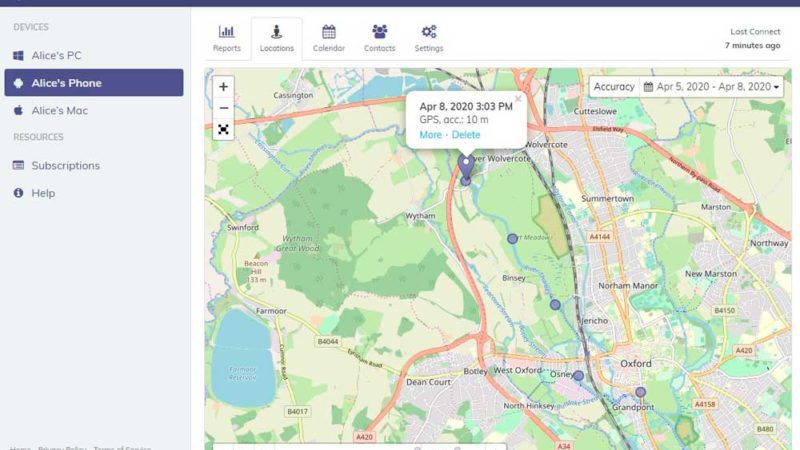Click the calendar icon in date range picker

(648, 87)
